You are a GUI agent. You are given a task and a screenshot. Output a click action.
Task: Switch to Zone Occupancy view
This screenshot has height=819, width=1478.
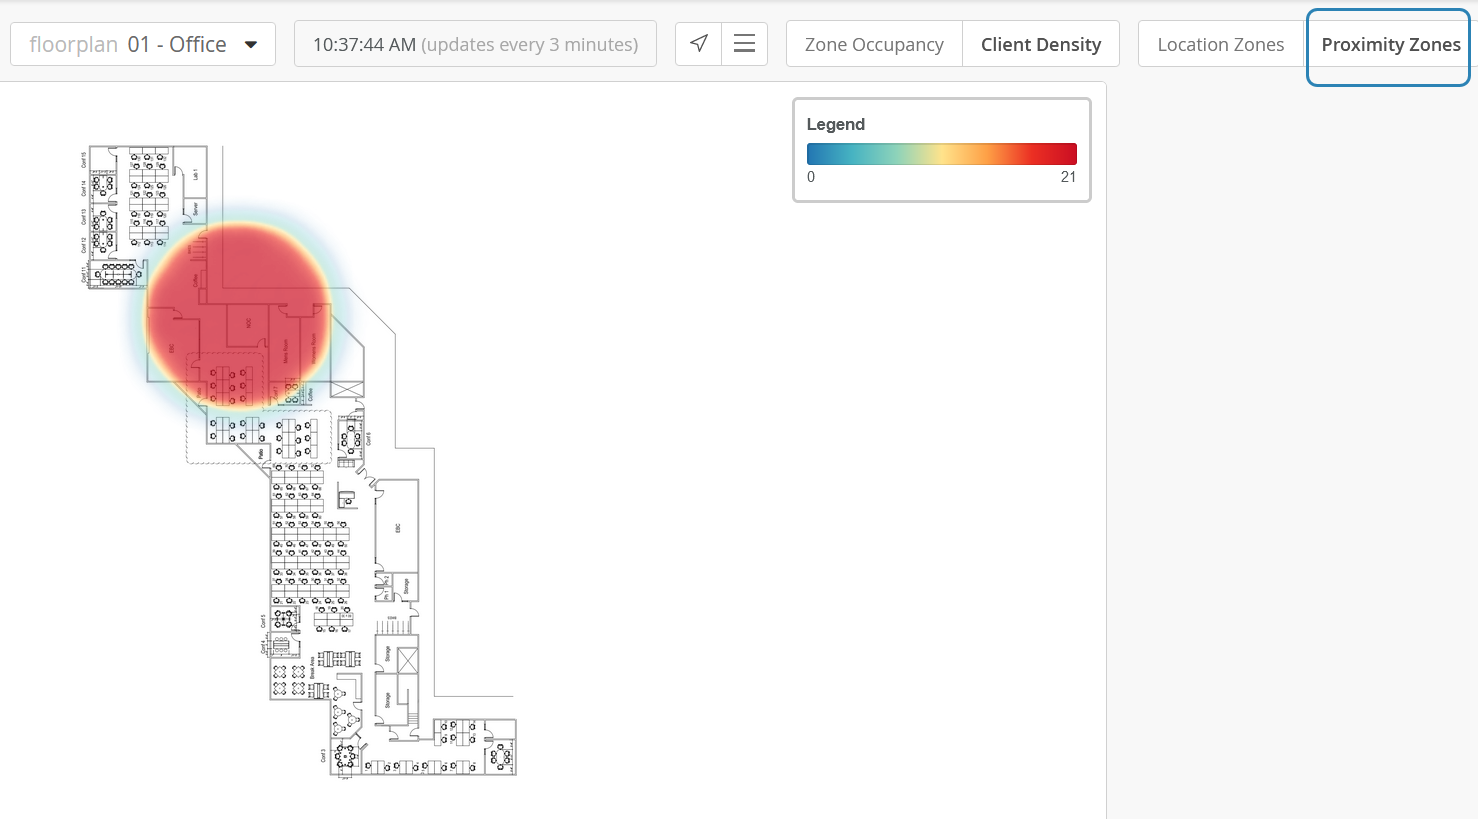tap(874, 45)
